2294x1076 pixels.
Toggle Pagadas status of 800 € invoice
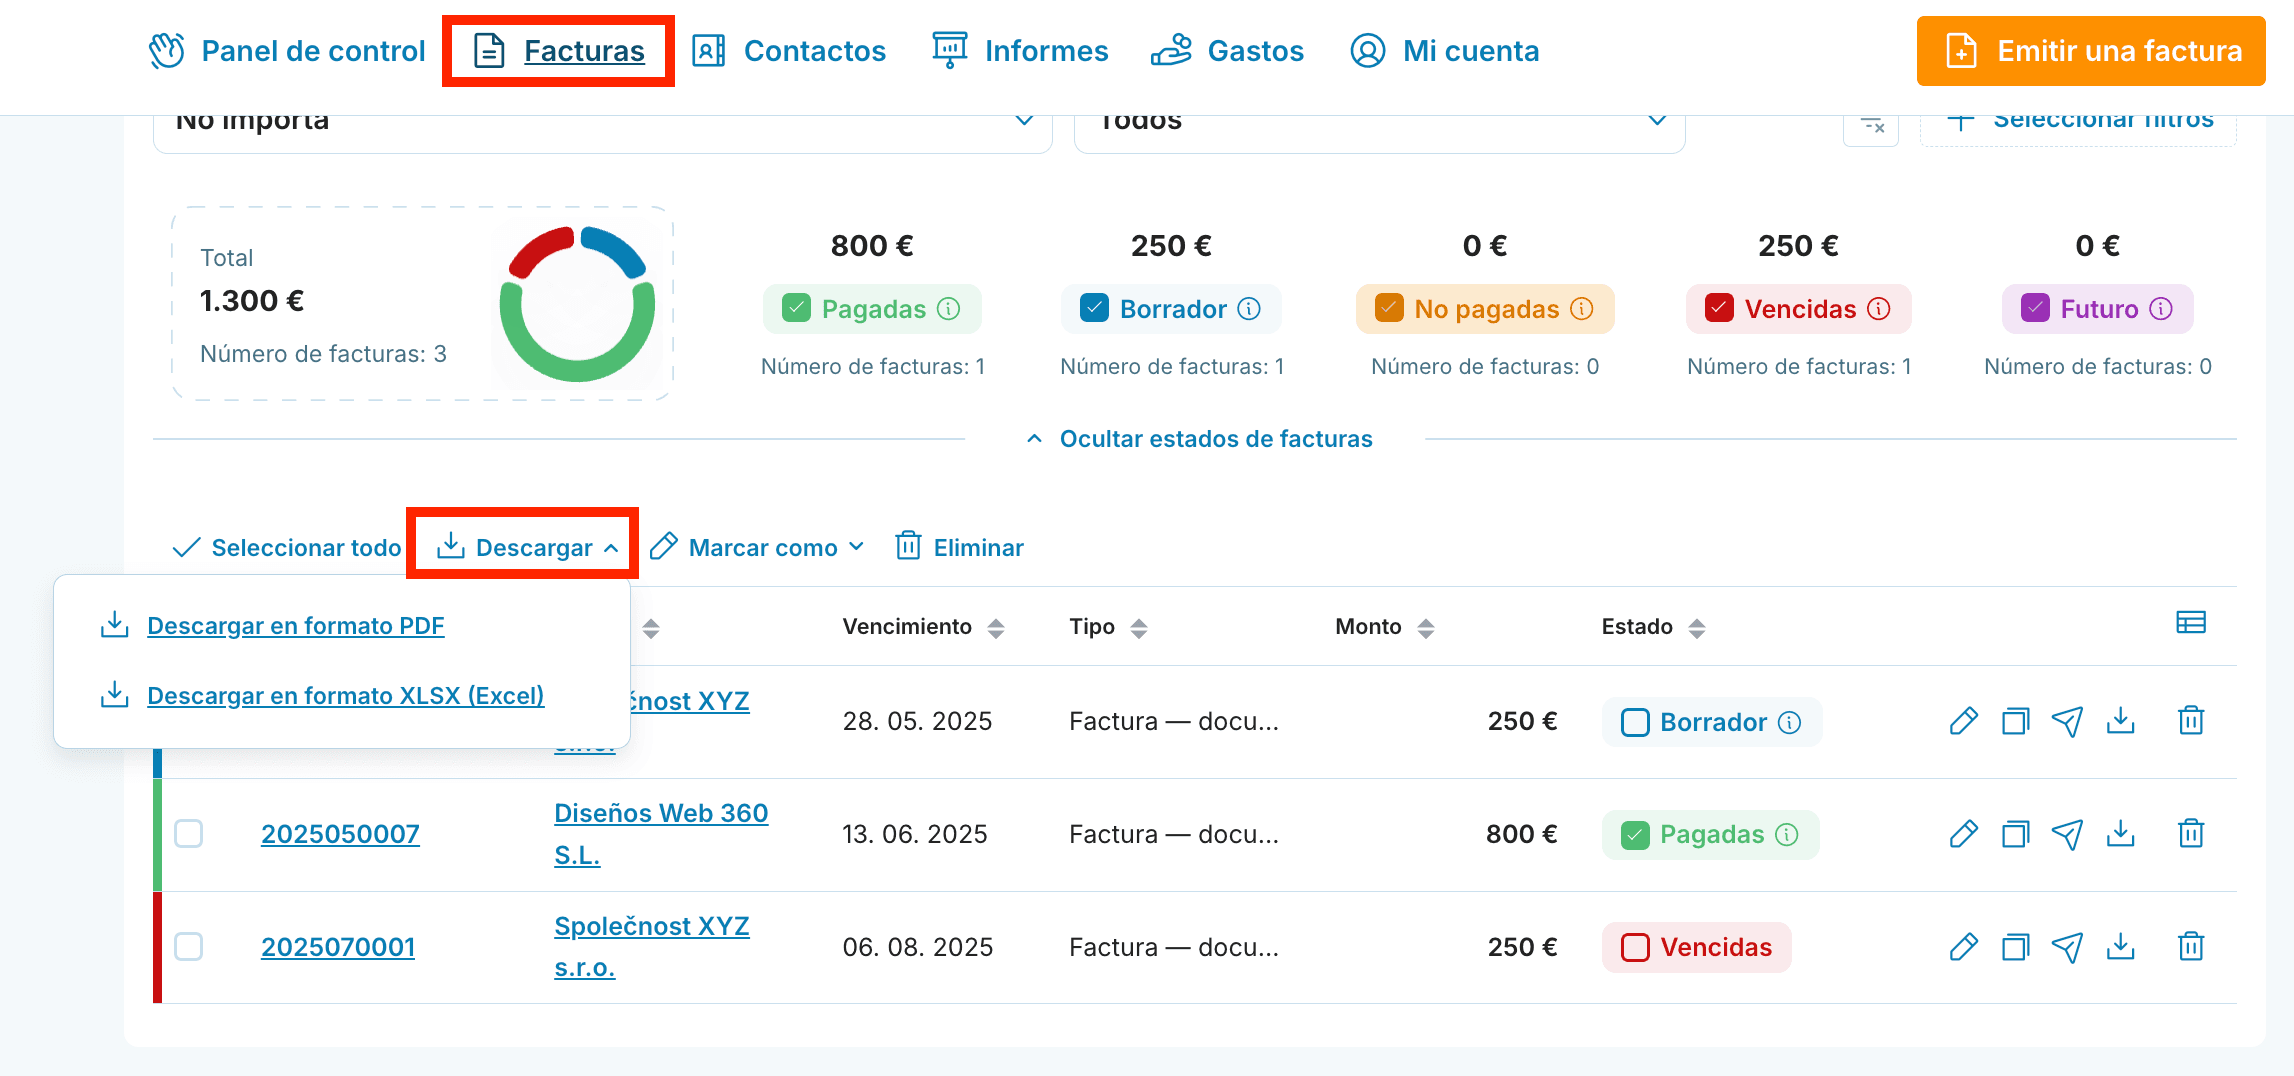[x=1635, y=835]
